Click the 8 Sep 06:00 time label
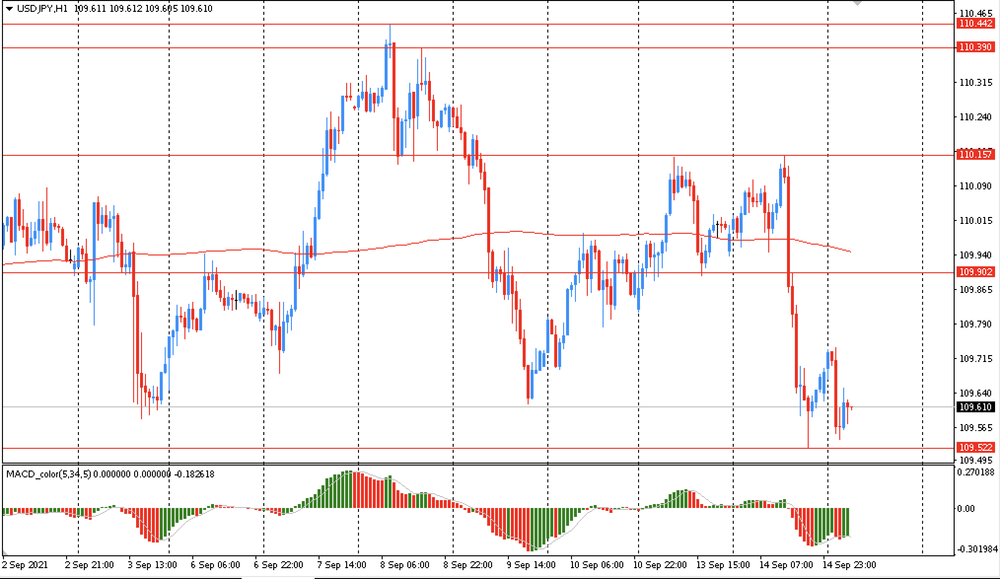Screen dimensions: 1000x579 [405, 565]
